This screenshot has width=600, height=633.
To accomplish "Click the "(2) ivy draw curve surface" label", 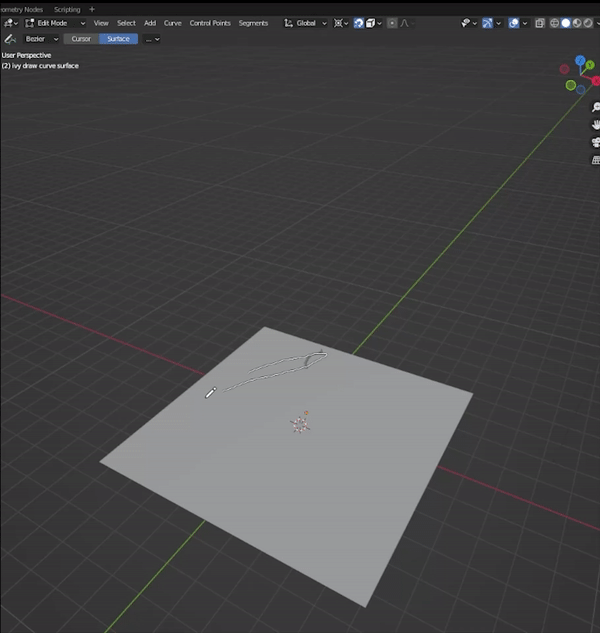I will (x=40, y=66).
